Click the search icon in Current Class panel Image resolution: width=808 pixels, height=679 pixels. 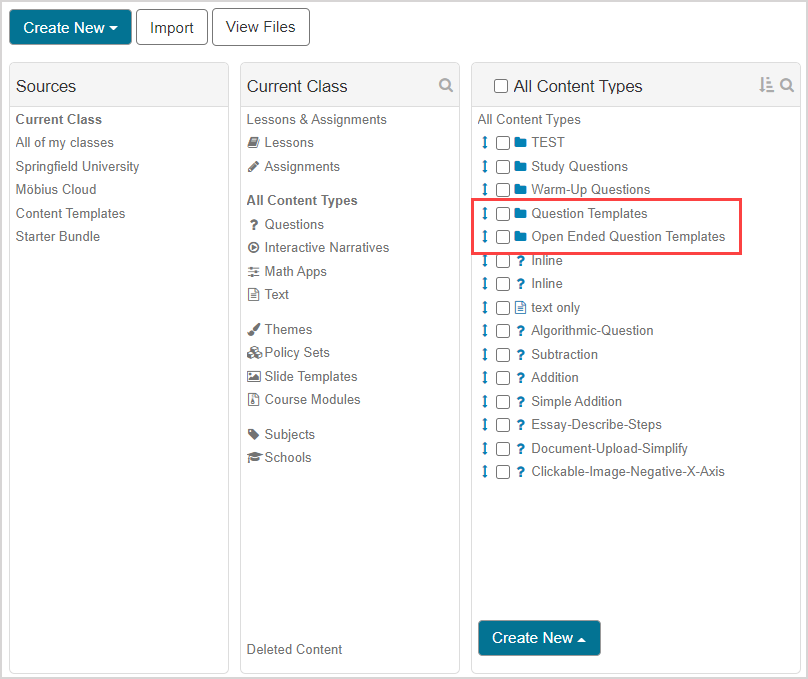(446, 85)
